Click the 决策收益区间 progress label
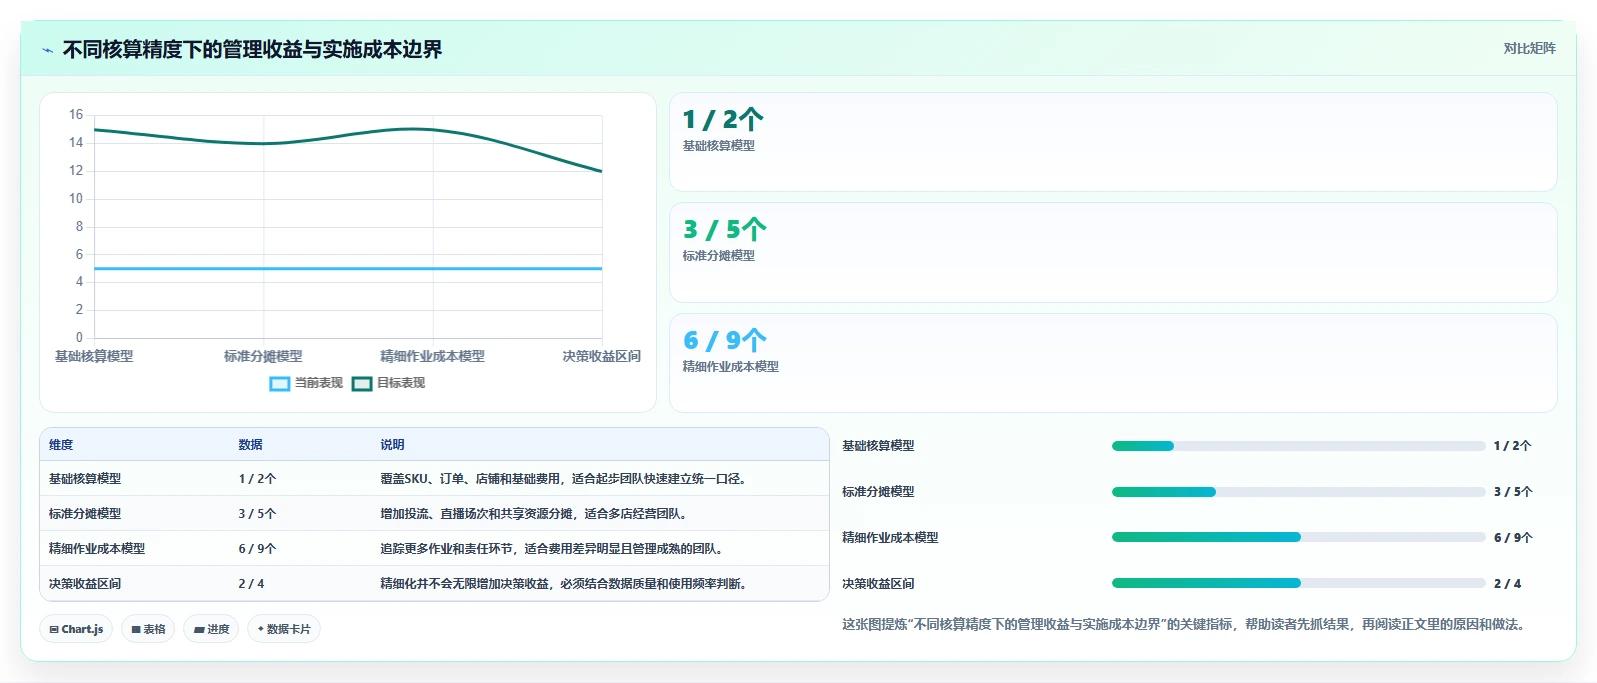The width and height of the screenshot is (1597, 683). coord(878,584)
